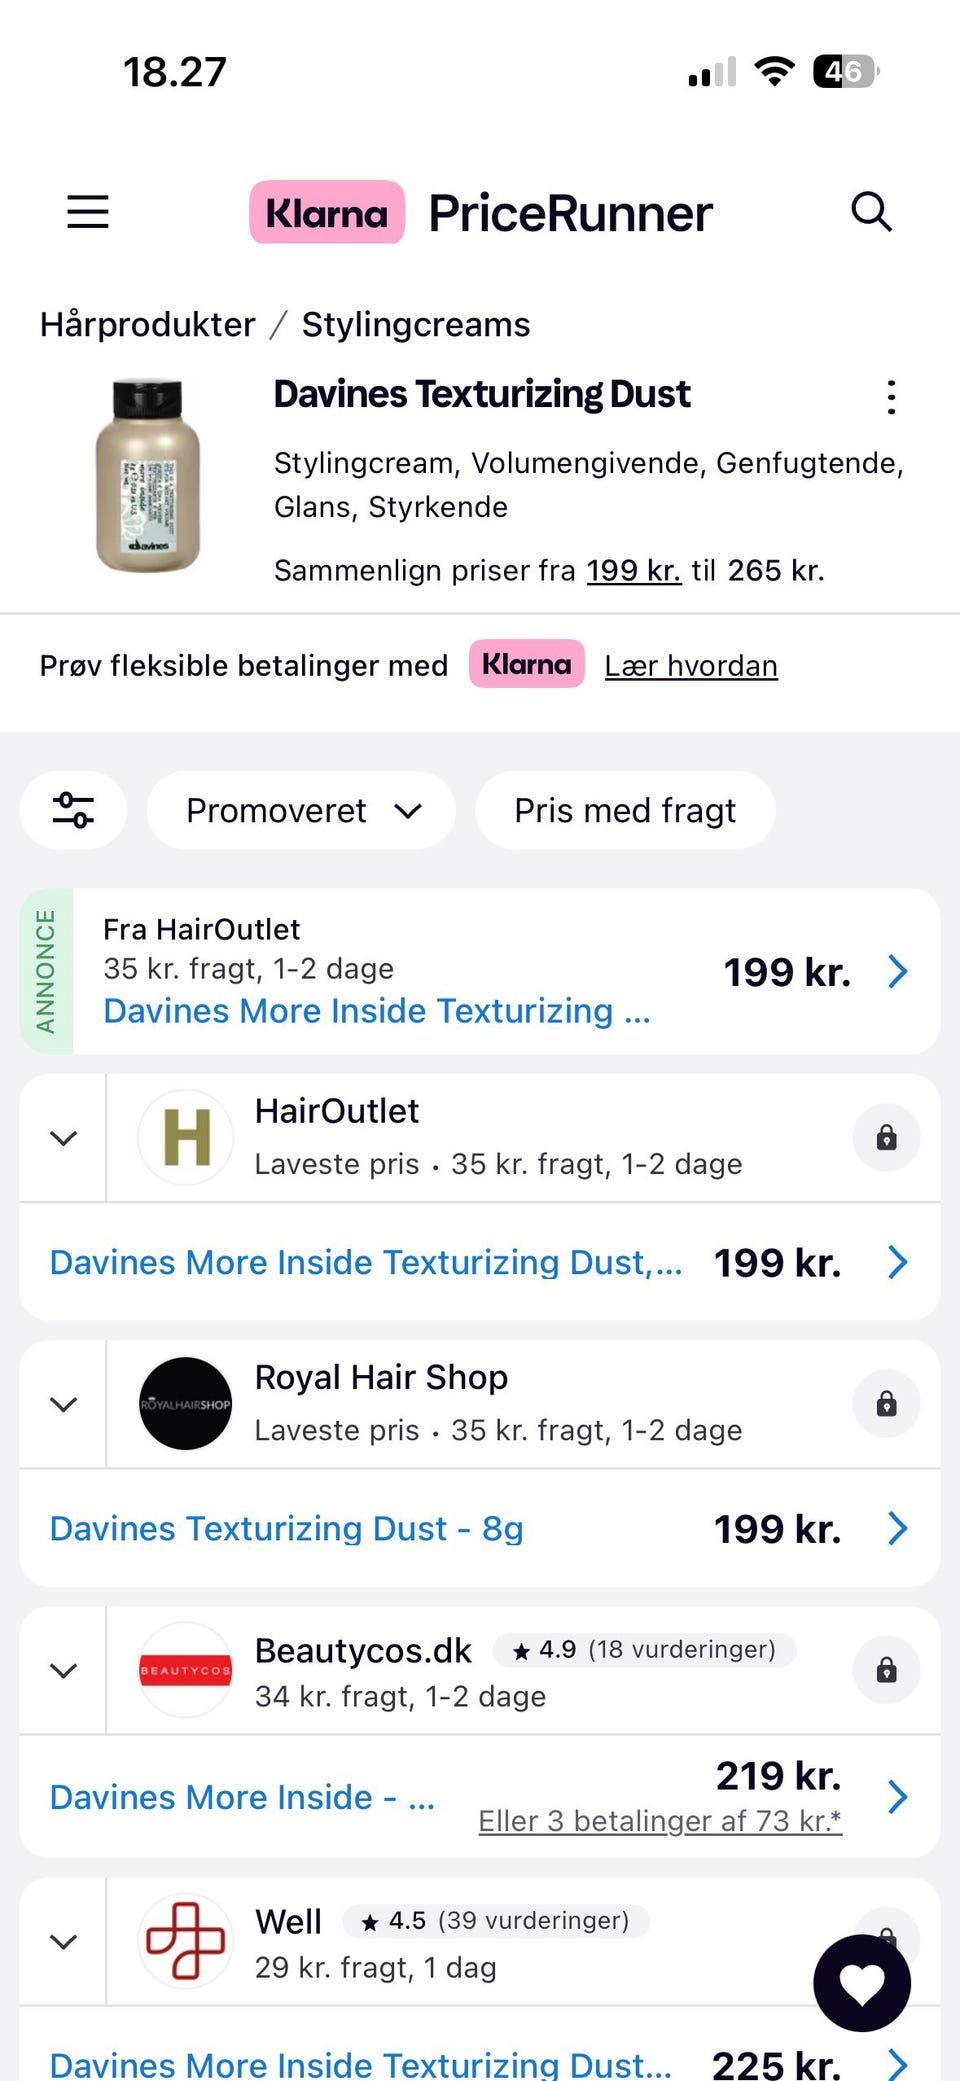Open the Promoveret sorting dropdown
The width and height of the screenshot is (960, 2081).
302,810
